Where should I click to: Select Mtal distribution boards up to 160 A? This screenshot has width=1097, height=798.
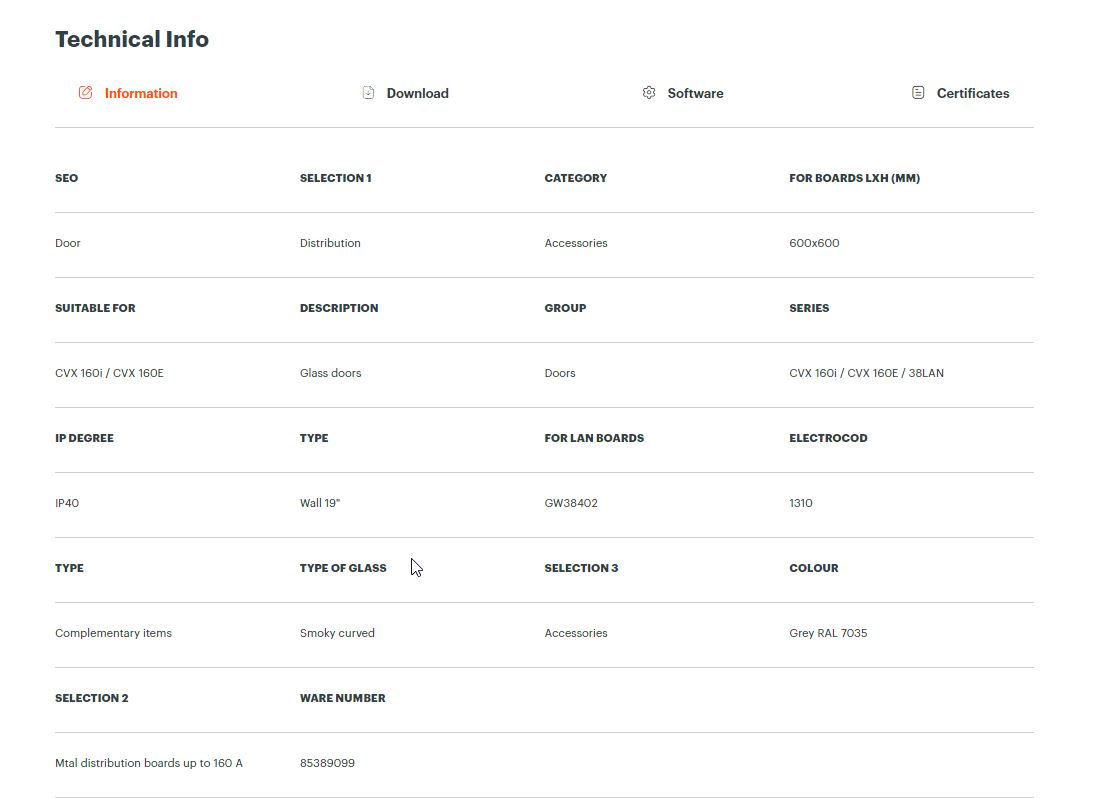149,763
